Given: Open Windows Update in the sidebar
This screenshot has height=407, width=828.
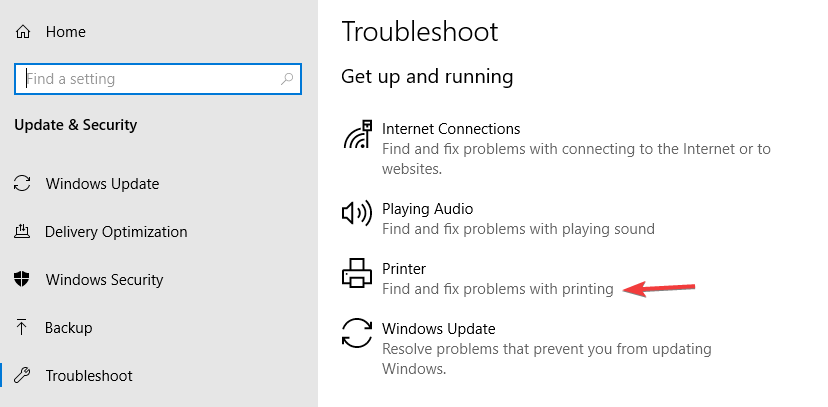Looking at the screenshot, I should 102,184.
